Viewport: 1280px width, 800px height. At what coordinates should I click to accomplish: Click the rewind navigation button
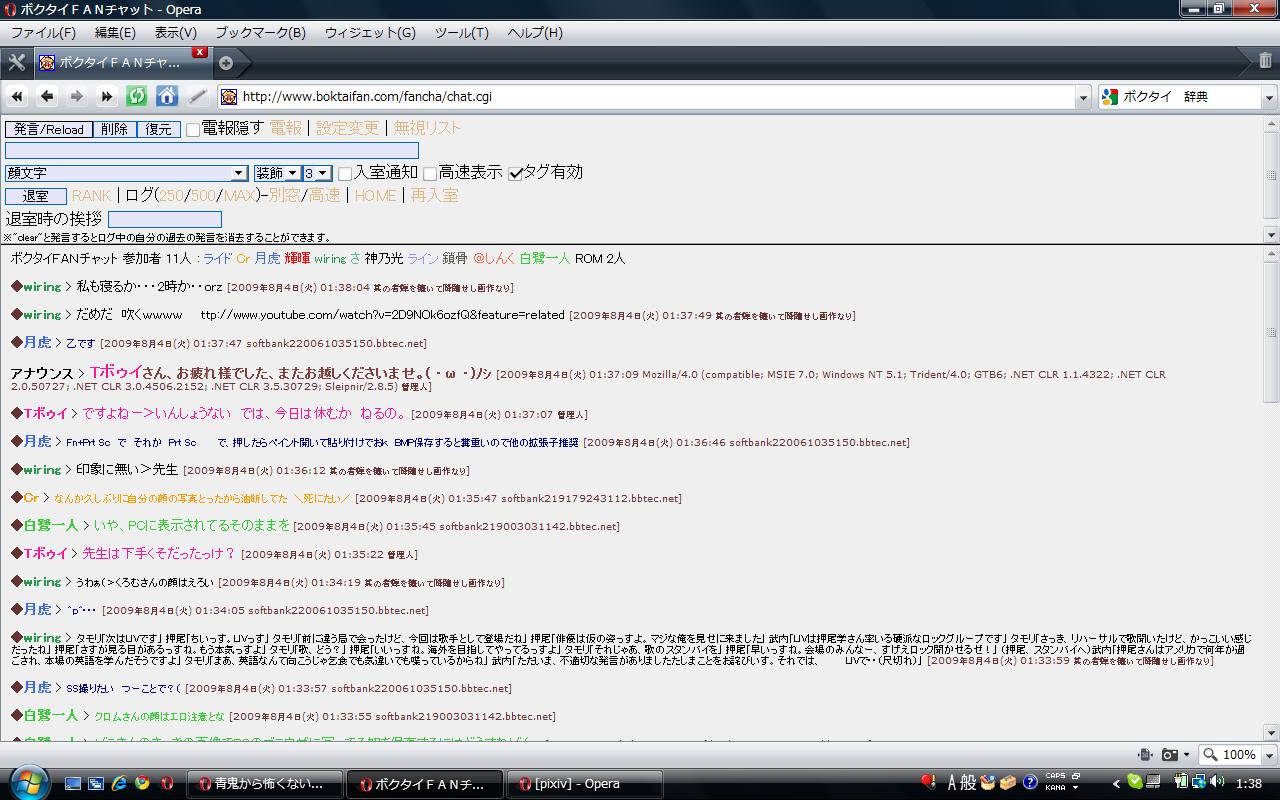point(17,97)
